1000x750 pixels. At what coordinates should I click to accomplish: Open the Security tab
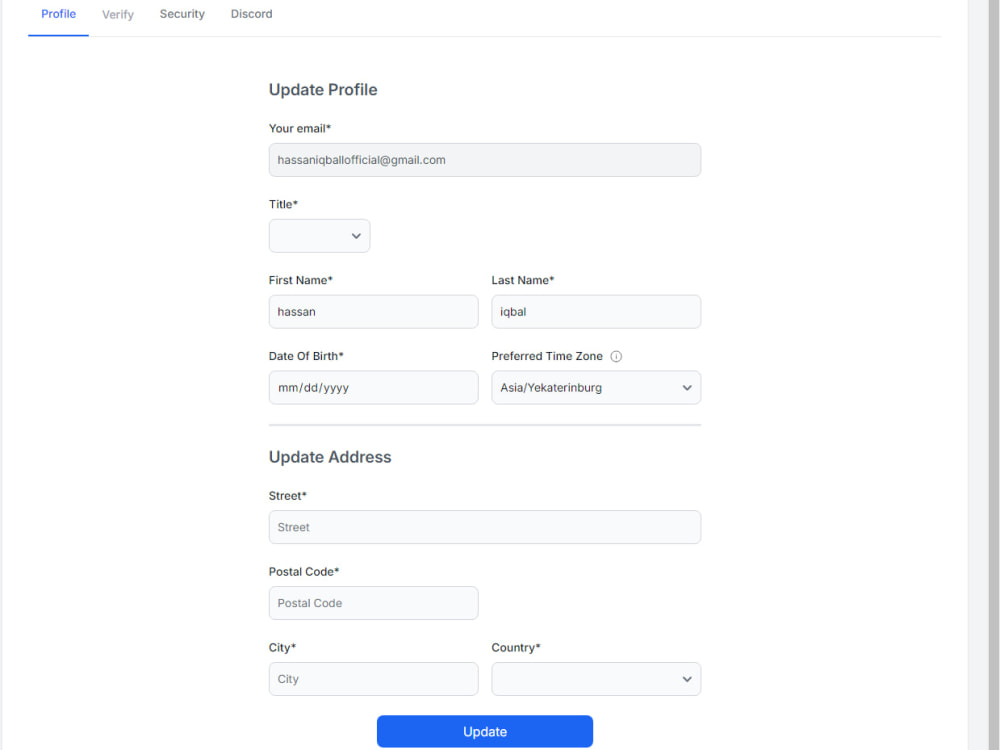[182, 14]
